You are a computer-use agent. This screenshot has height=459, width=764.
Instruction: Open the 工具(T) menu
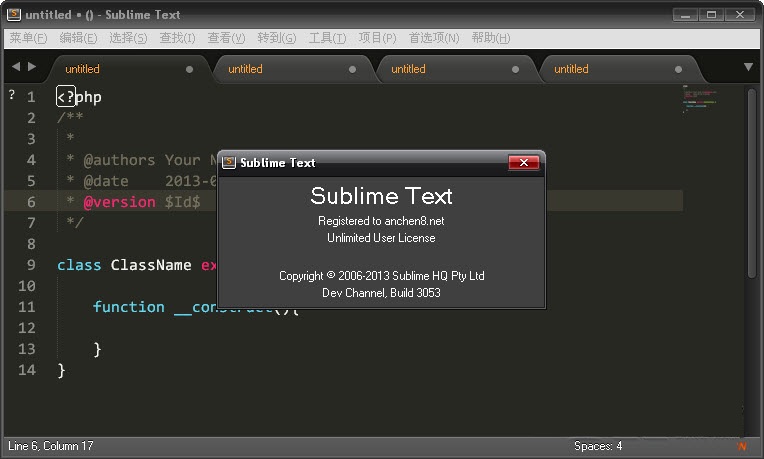327,38
